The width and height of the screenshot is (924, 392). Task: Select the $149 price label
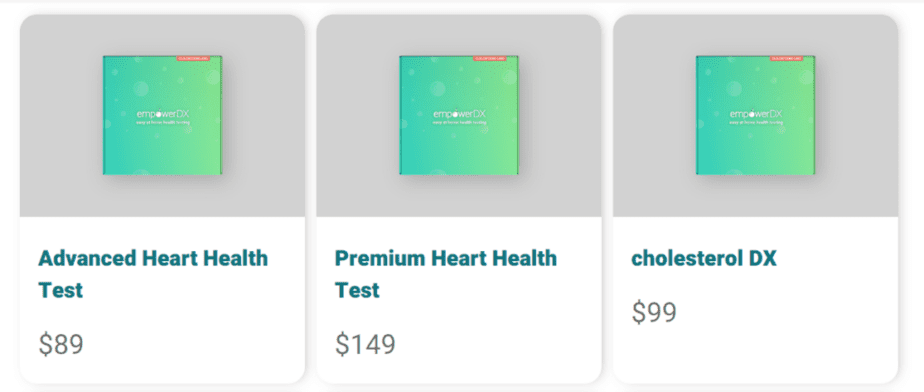pos(365,344)
